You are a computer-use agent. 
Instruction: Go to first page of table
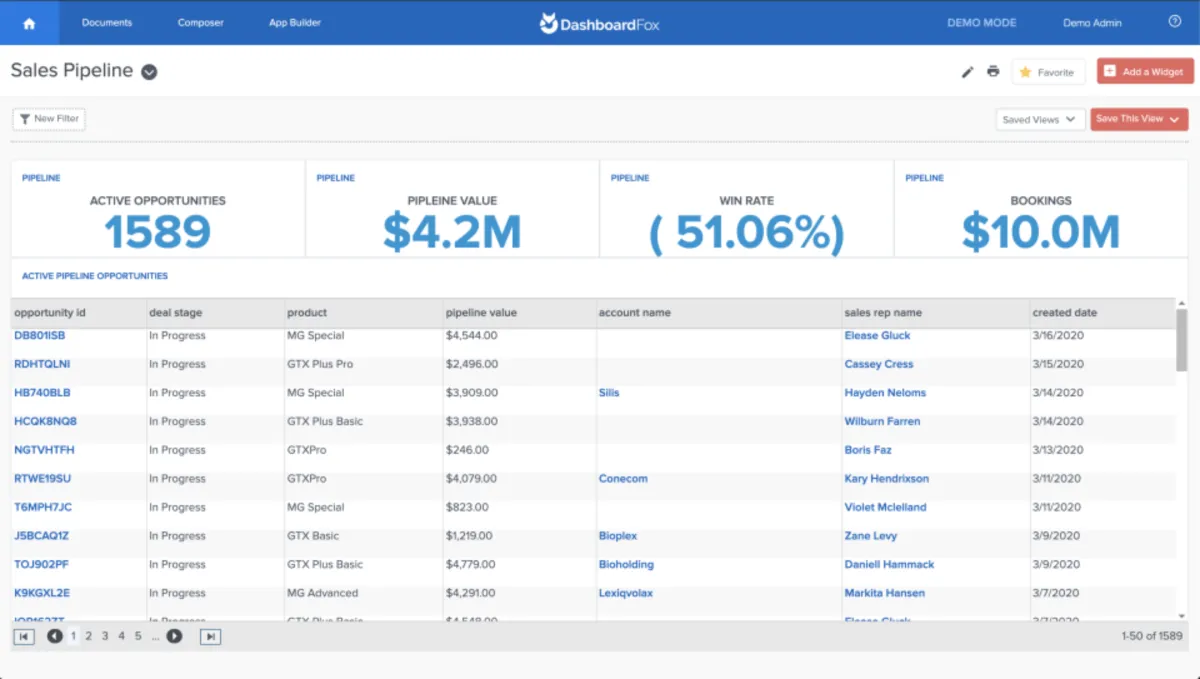tap(24, 636)
